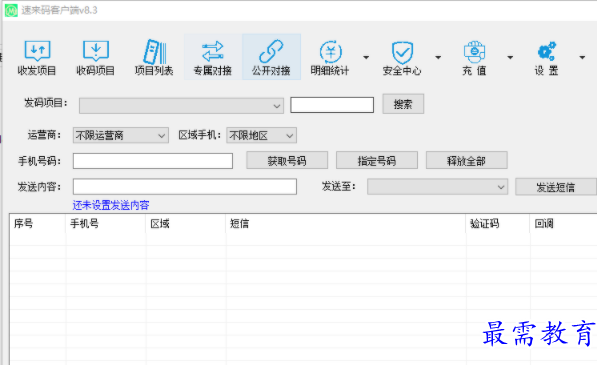Focus the 发送内容 input field
Screen dimensions: 604x365
[x=185, y=187]
